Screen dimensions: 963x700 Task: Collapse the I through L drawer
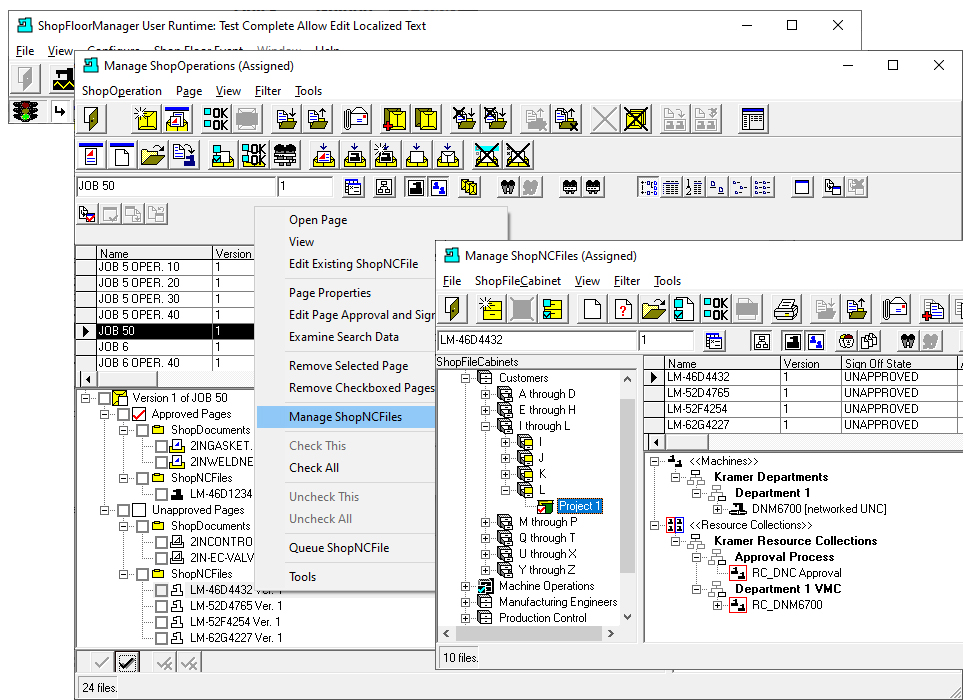click(485, 426)
